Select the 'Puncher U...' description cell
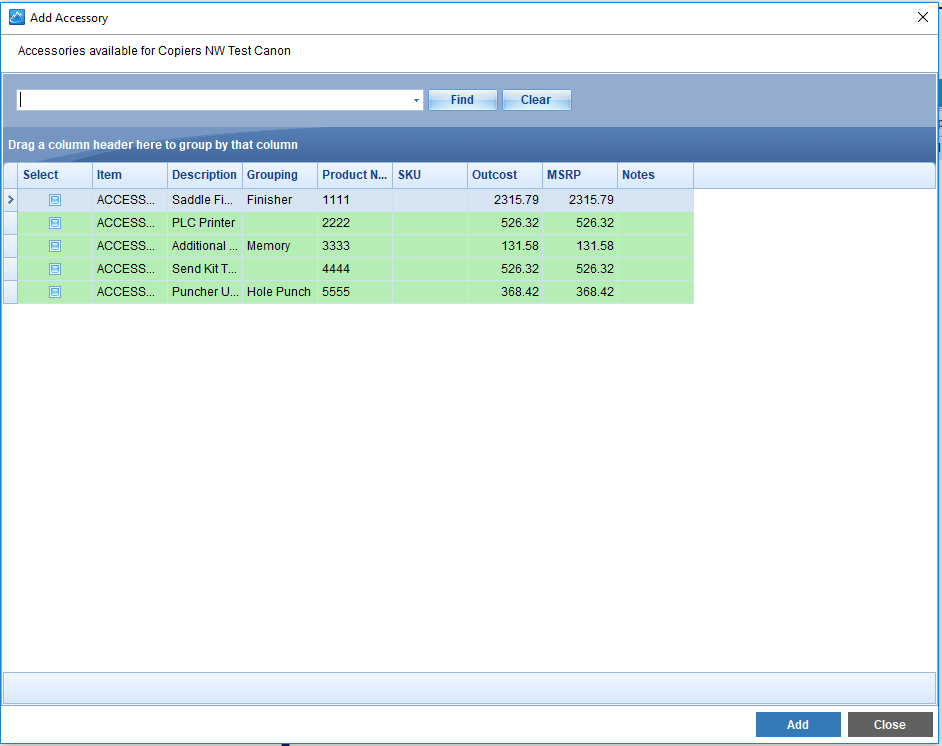 pos(205,292)
